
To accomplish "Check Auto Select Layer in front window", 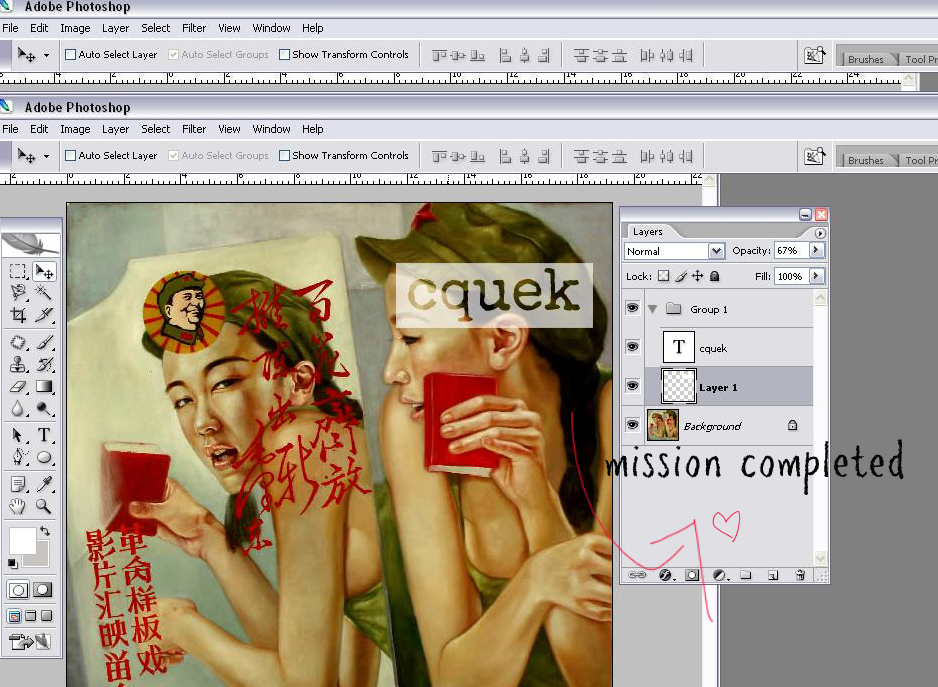I will (x=71, y=156).
